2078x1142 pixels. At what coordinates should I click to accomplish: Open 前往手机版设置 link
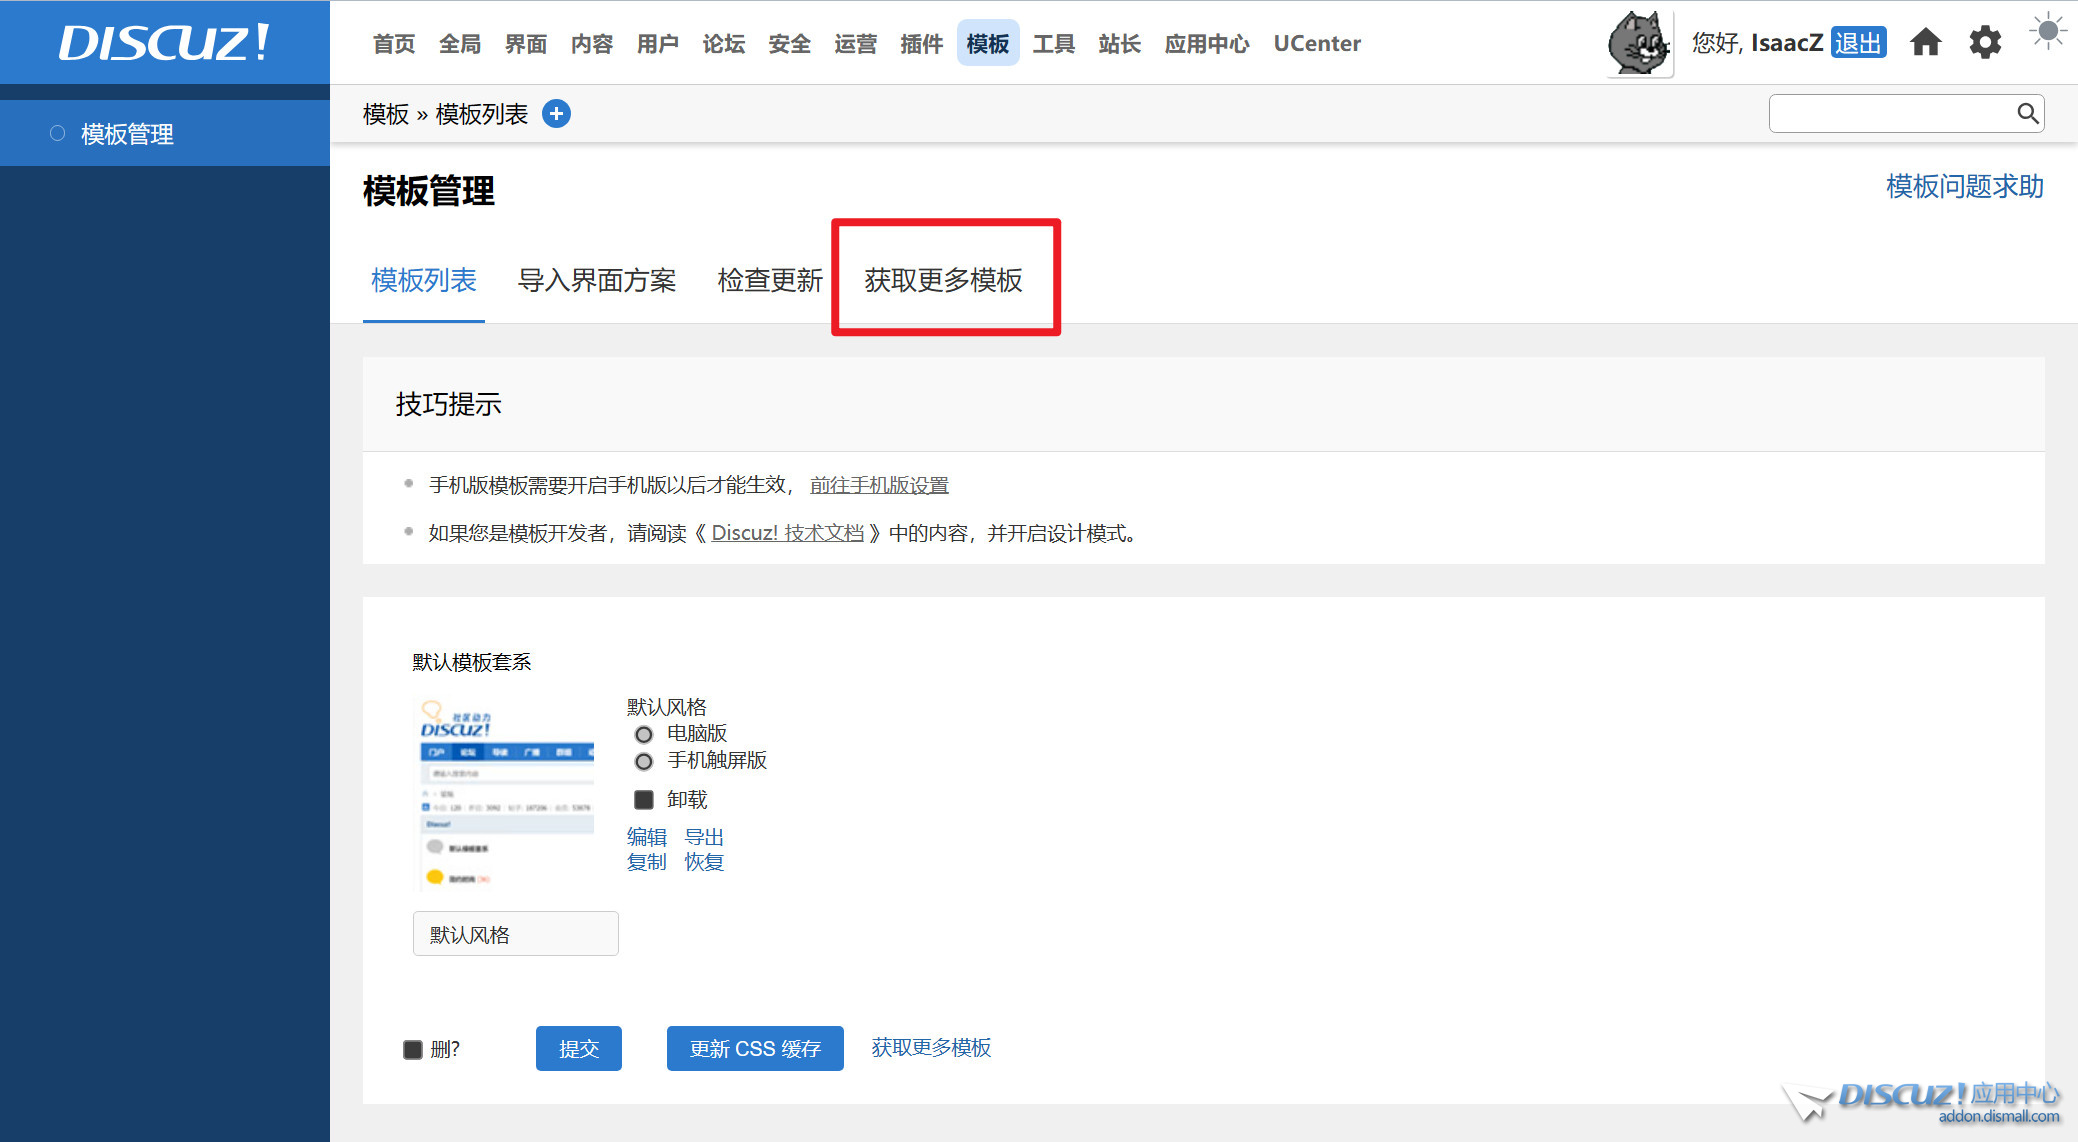coord(879,486)
